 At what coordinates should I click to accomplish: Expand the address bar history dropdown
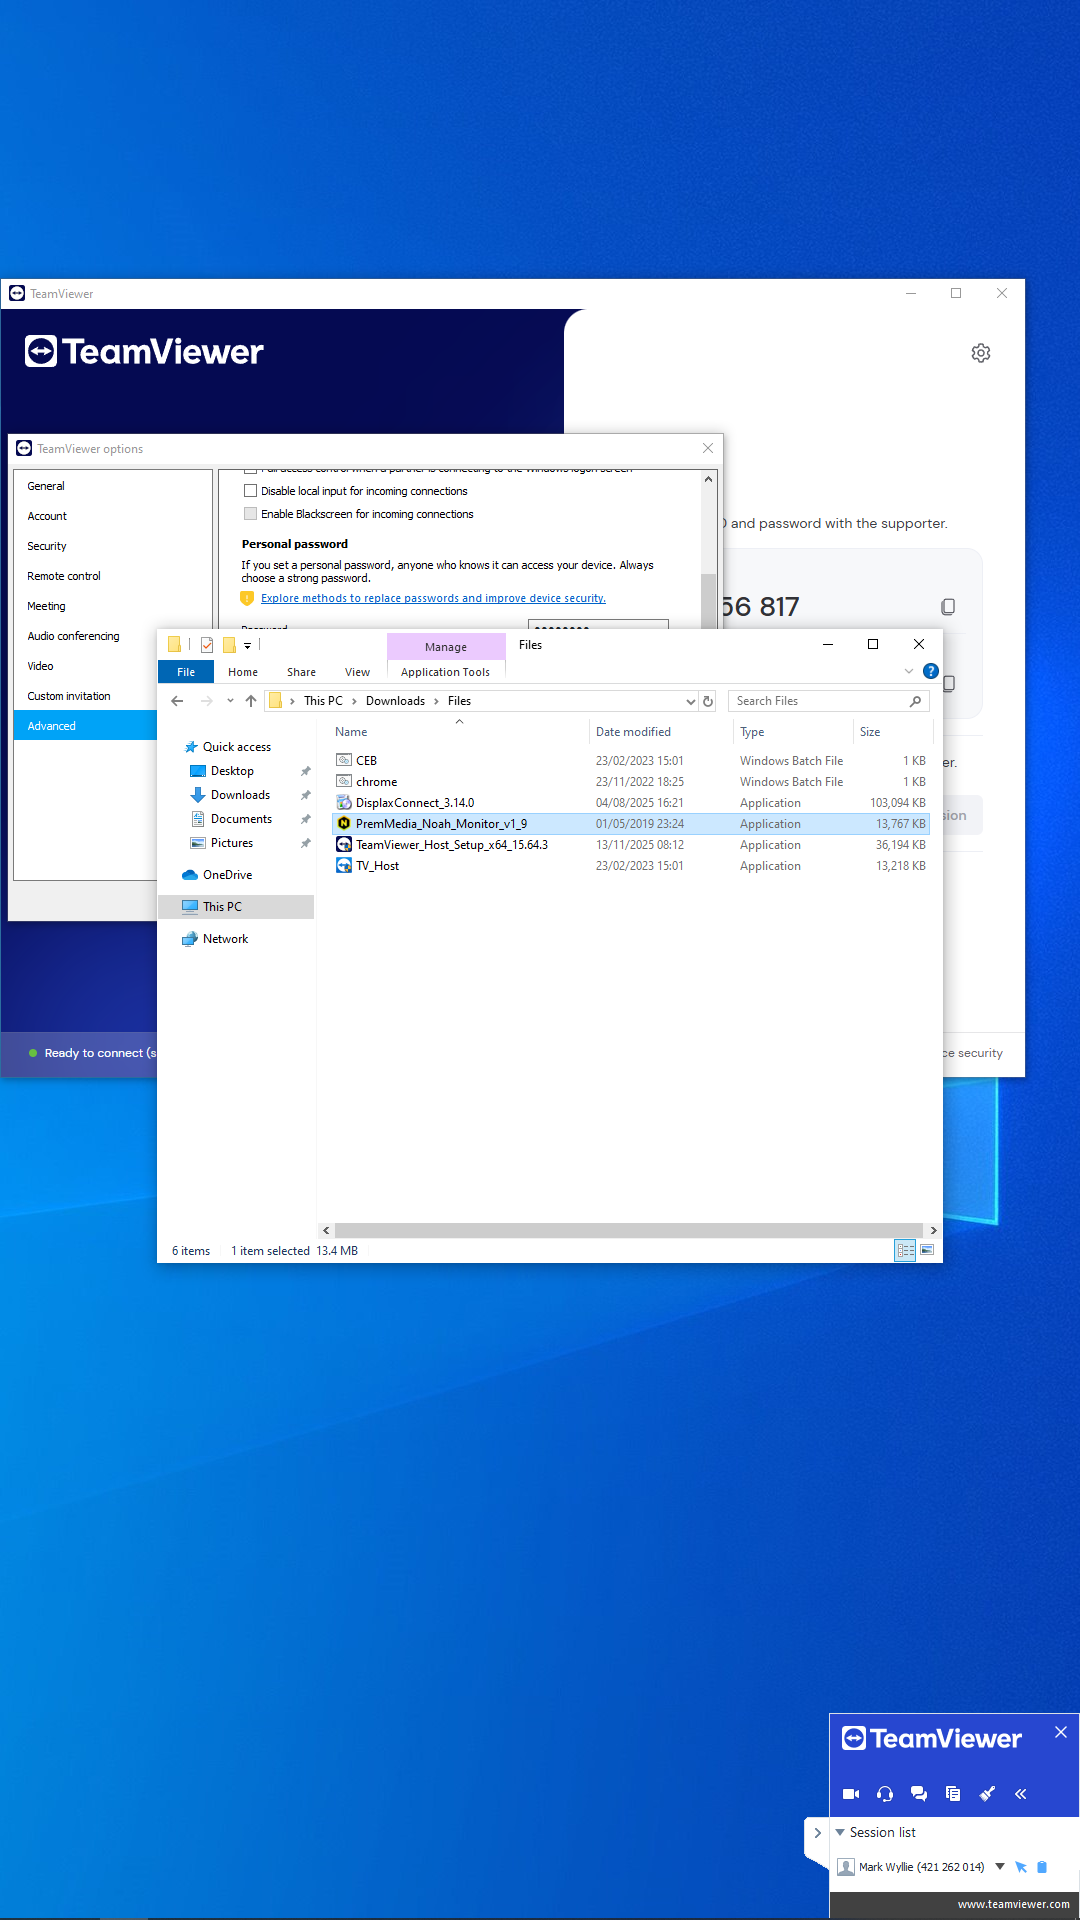[x=690, y=701]
